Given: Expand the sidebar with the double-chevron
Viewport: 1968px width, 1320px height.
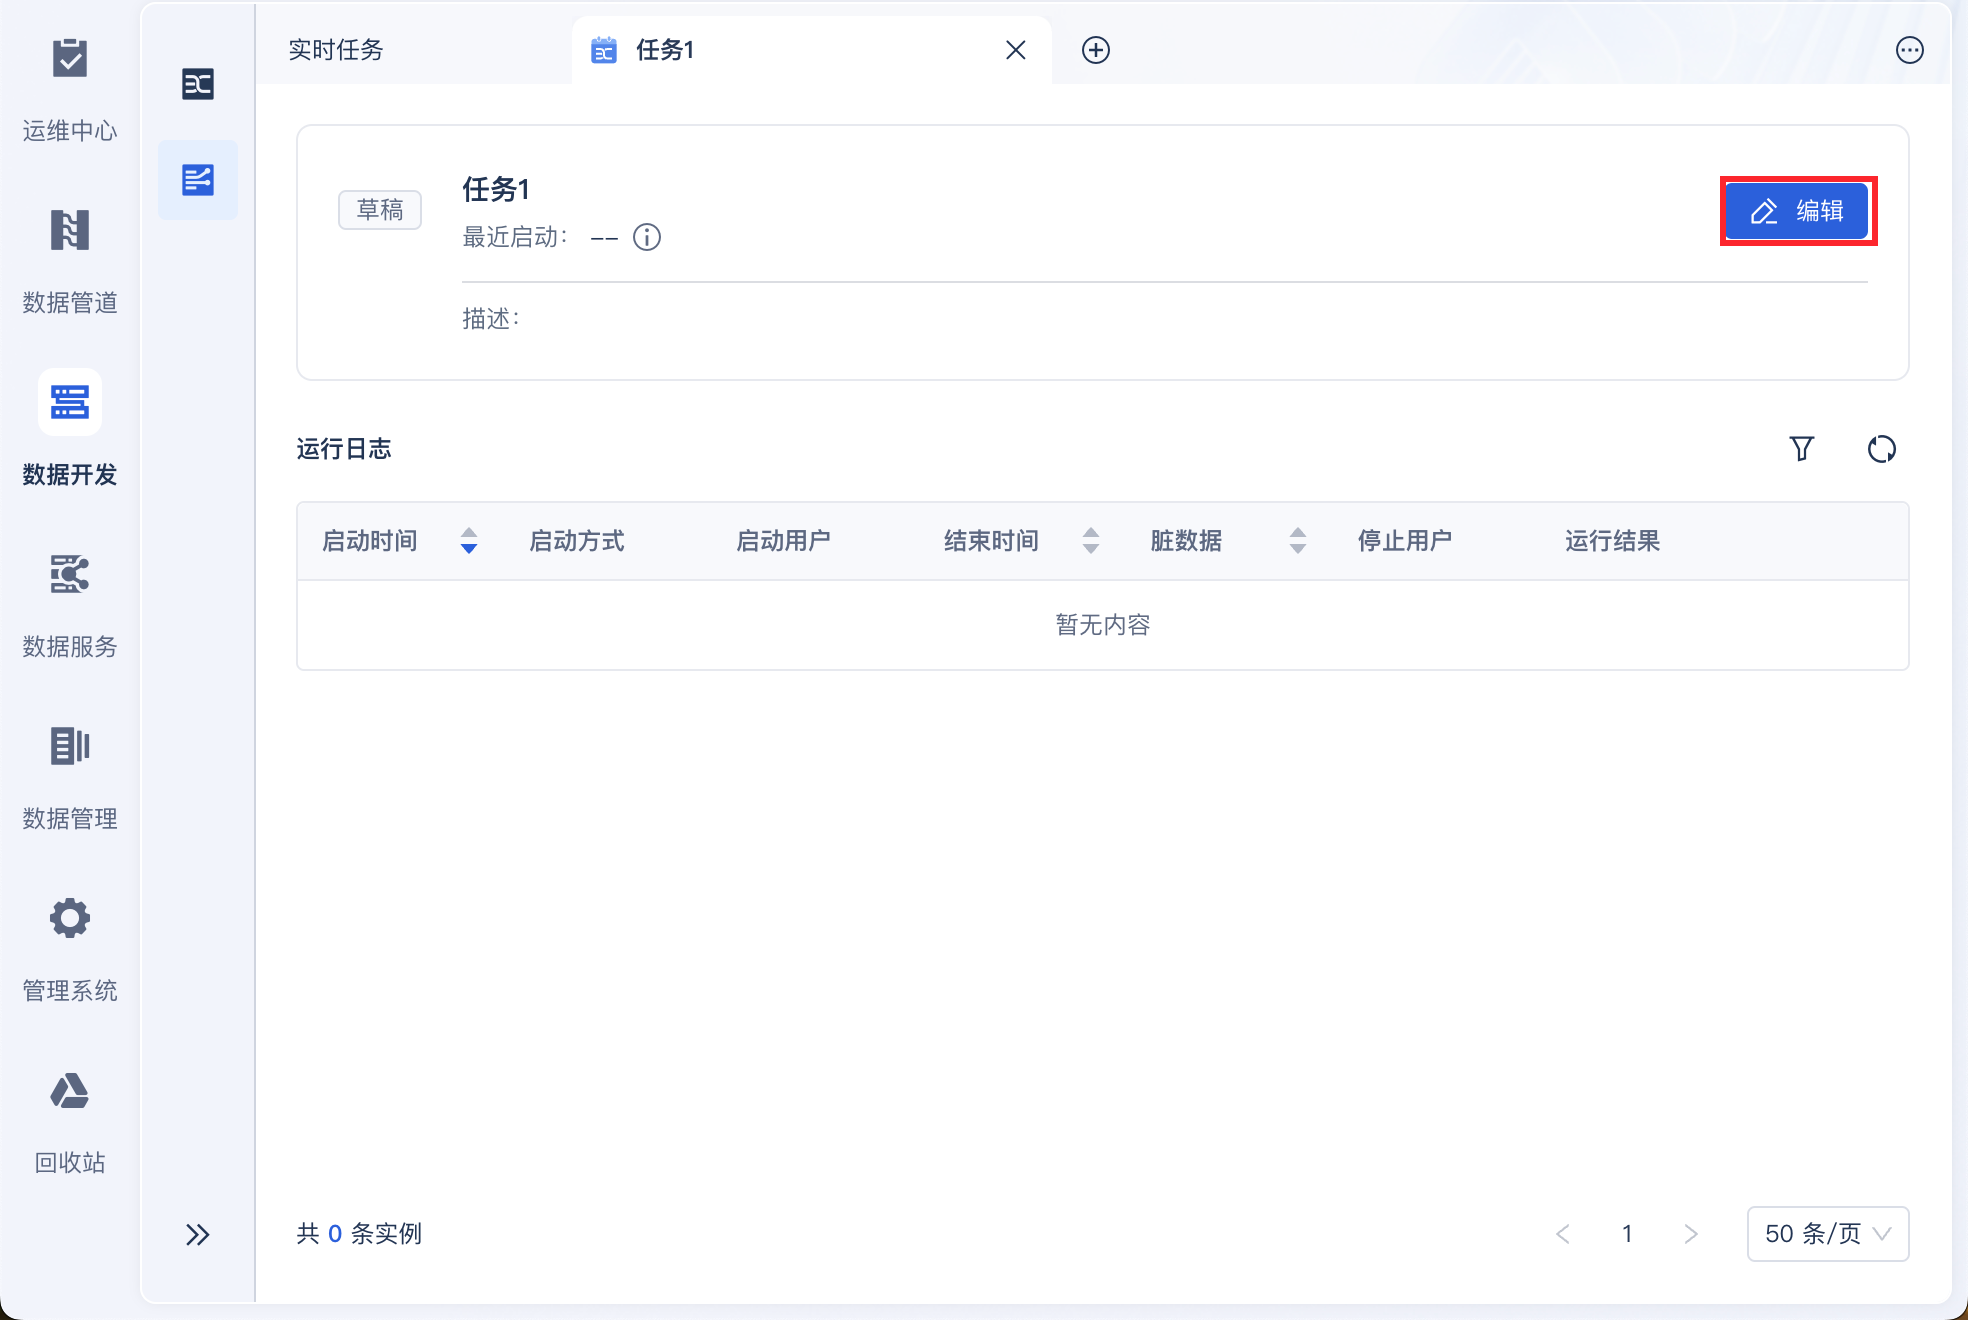Looking at the screenshot, I should [198, 1234].
